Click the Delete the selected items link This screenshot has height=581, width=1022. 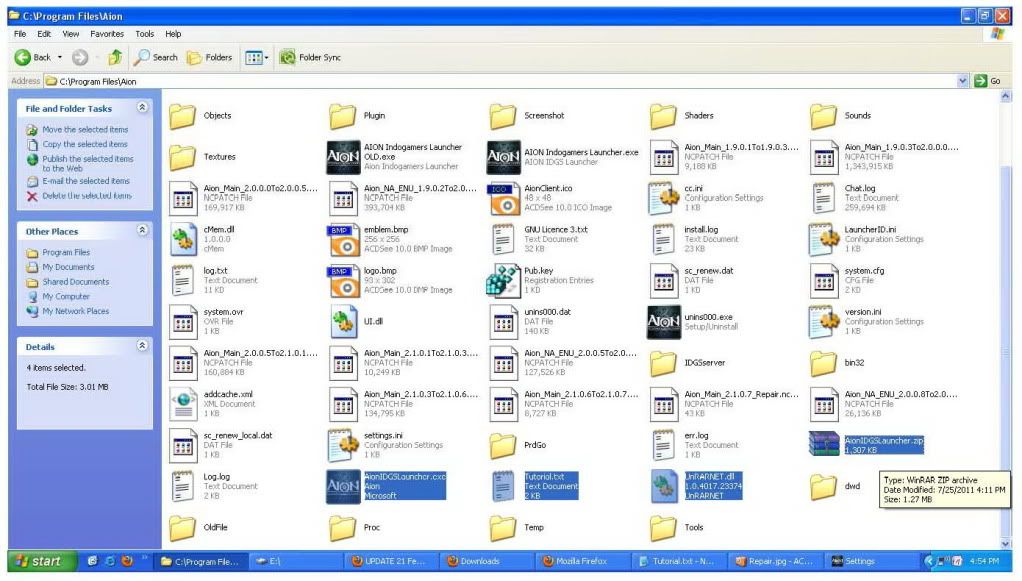(x=86, y=196)
